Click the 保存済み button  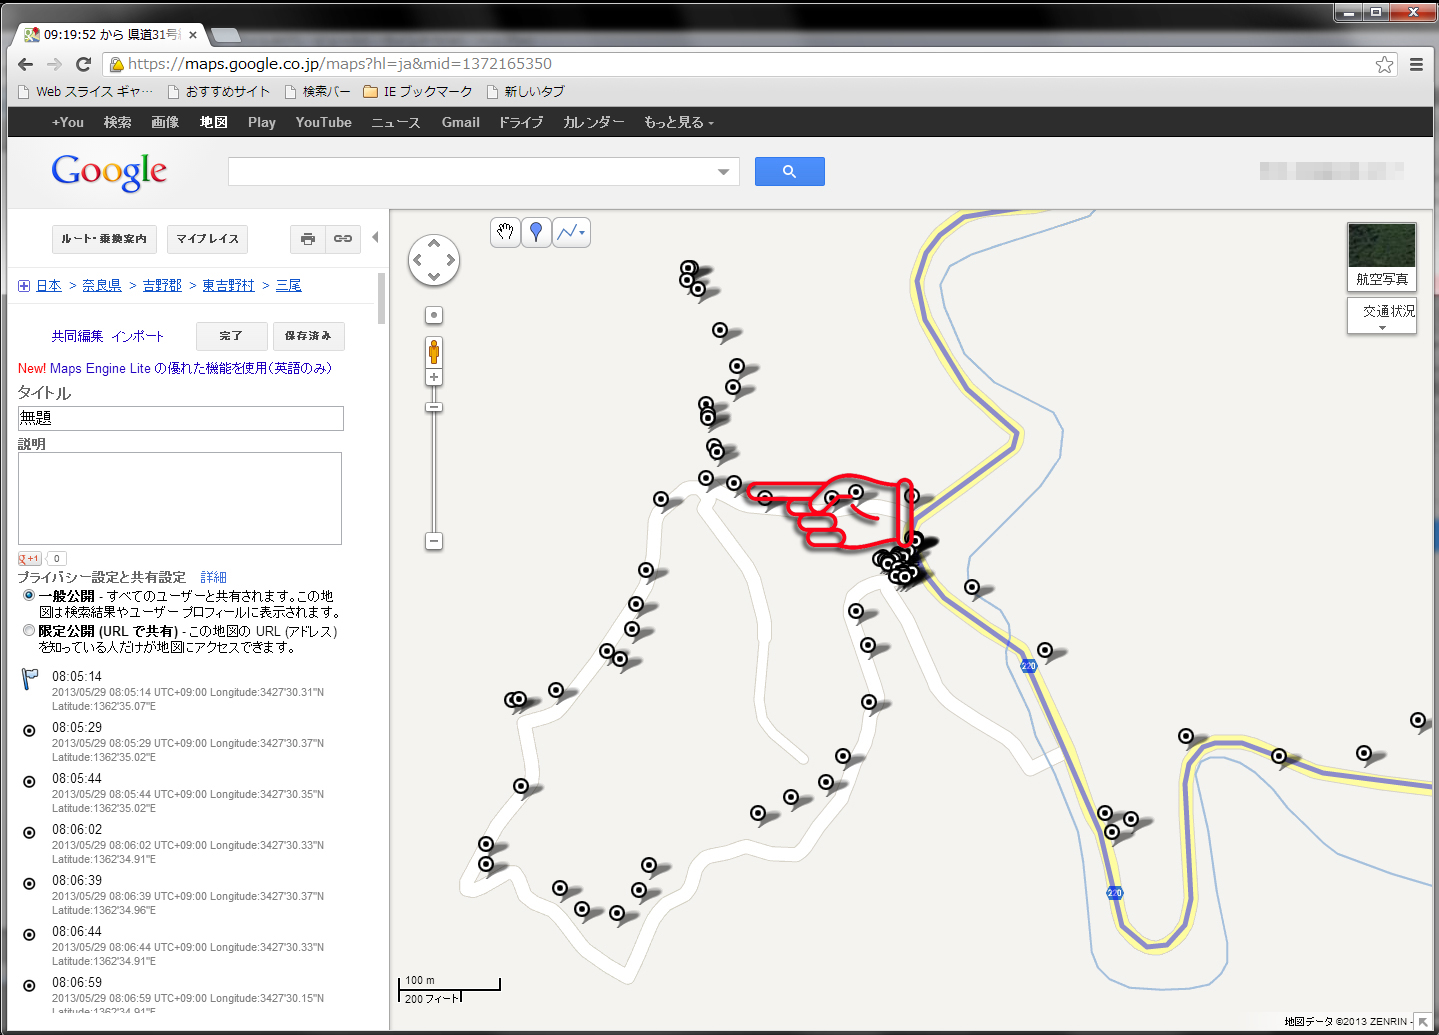[x=308, y=336]
